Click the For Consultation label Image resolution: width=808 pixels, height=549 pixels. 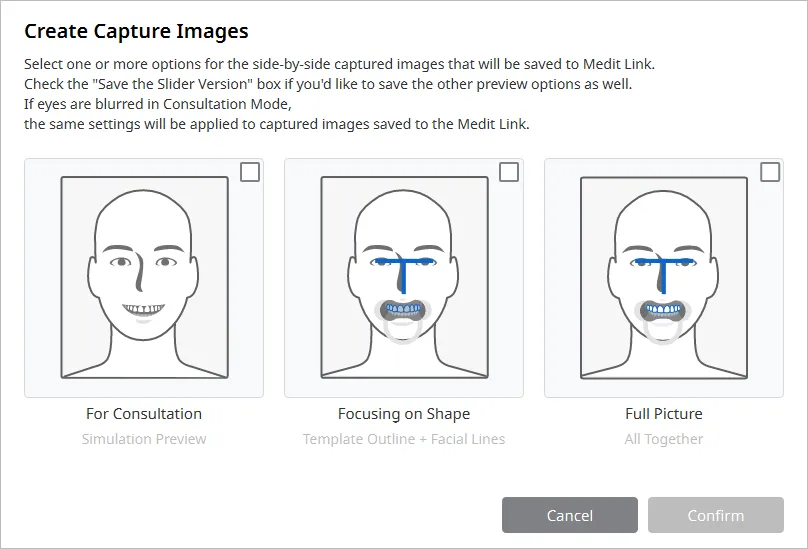pos(144,413)
